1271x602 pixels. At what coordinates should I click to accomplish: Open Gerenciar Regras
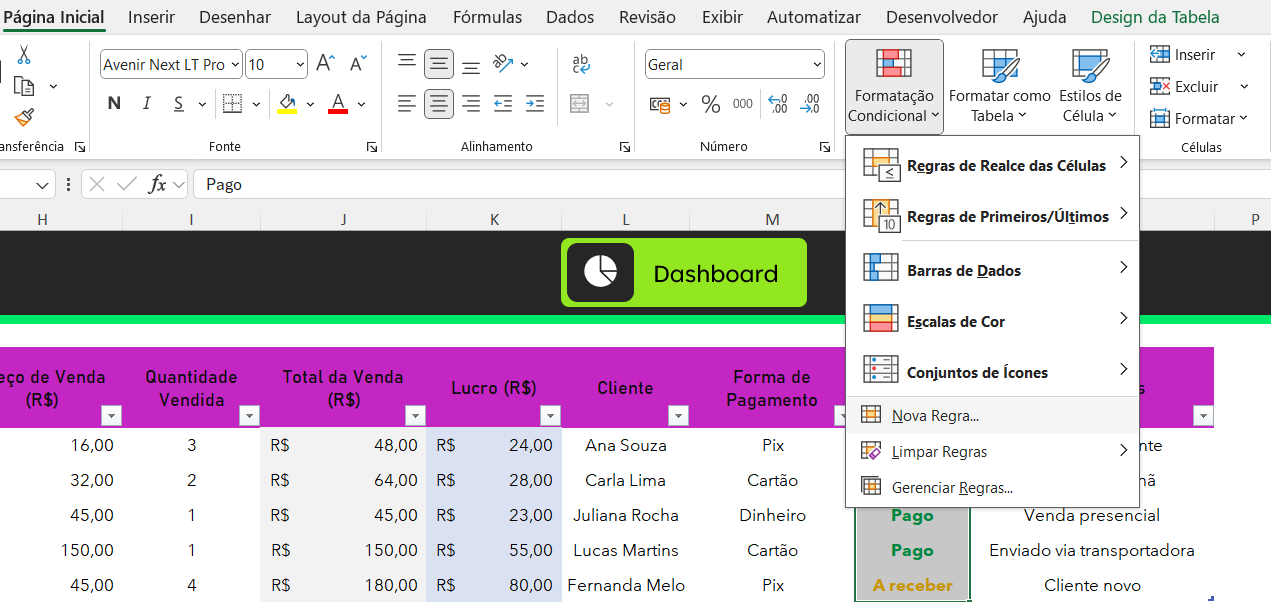(952, 487)
